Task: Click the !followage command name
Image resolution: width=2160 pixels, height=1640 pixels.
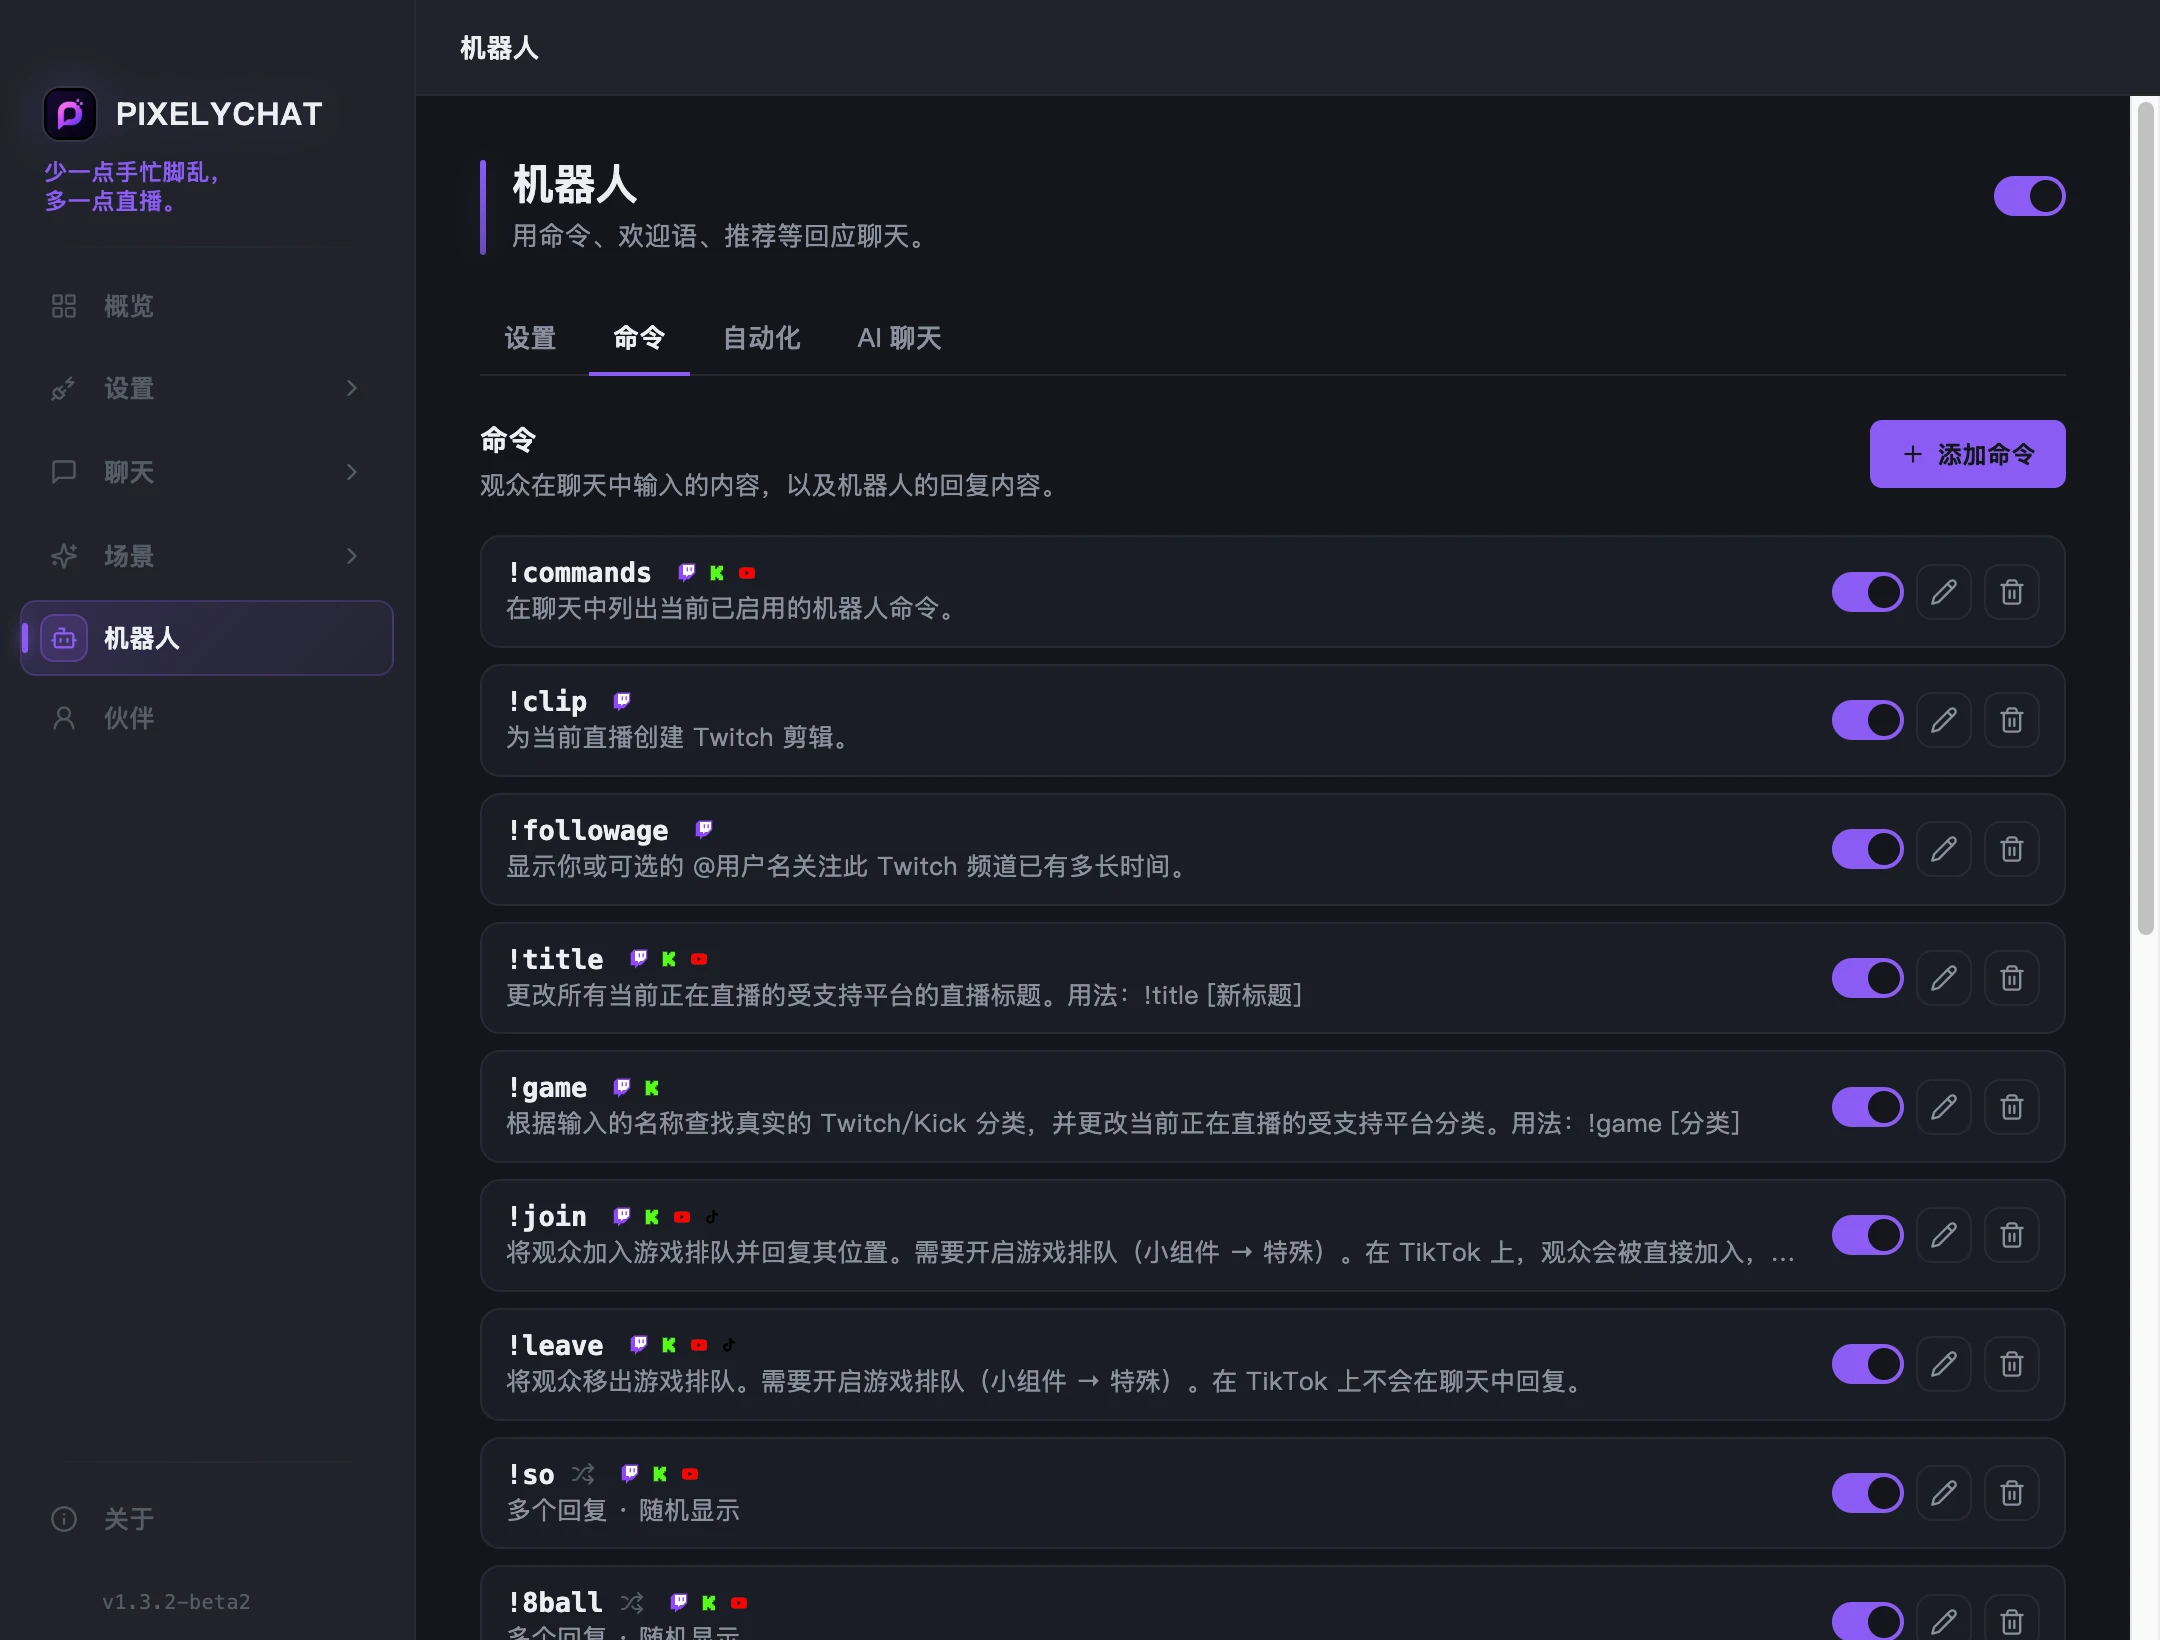Action: pos(588,830)
